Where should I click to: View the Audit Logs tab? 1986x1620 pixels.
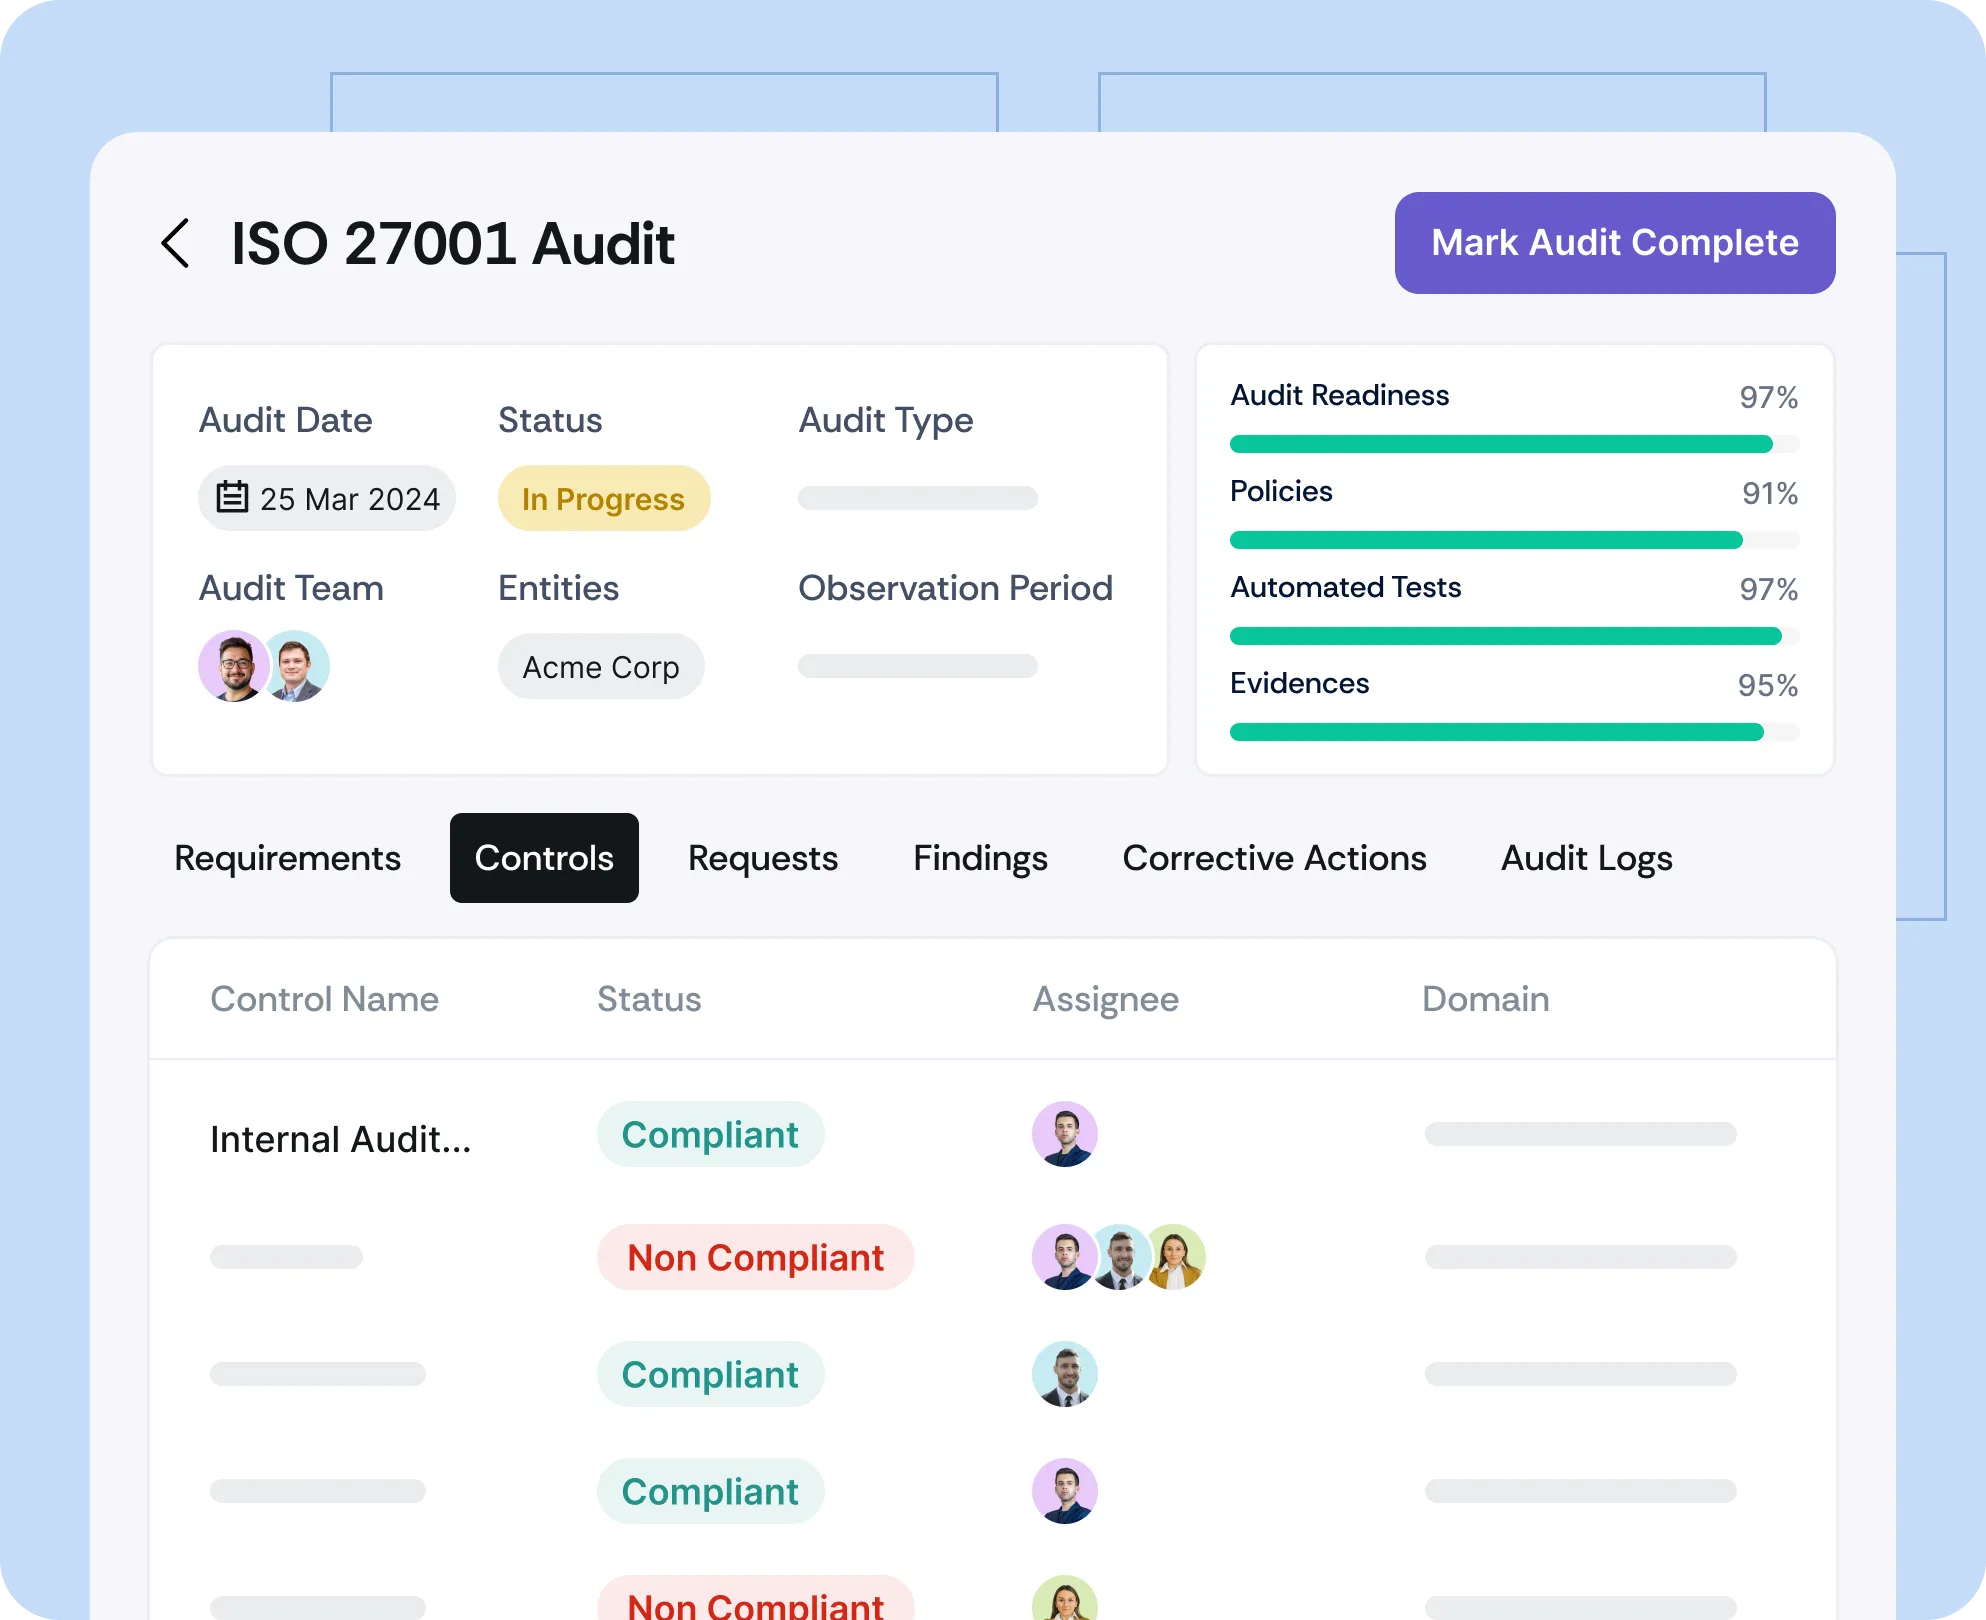tap(1586, 858)
